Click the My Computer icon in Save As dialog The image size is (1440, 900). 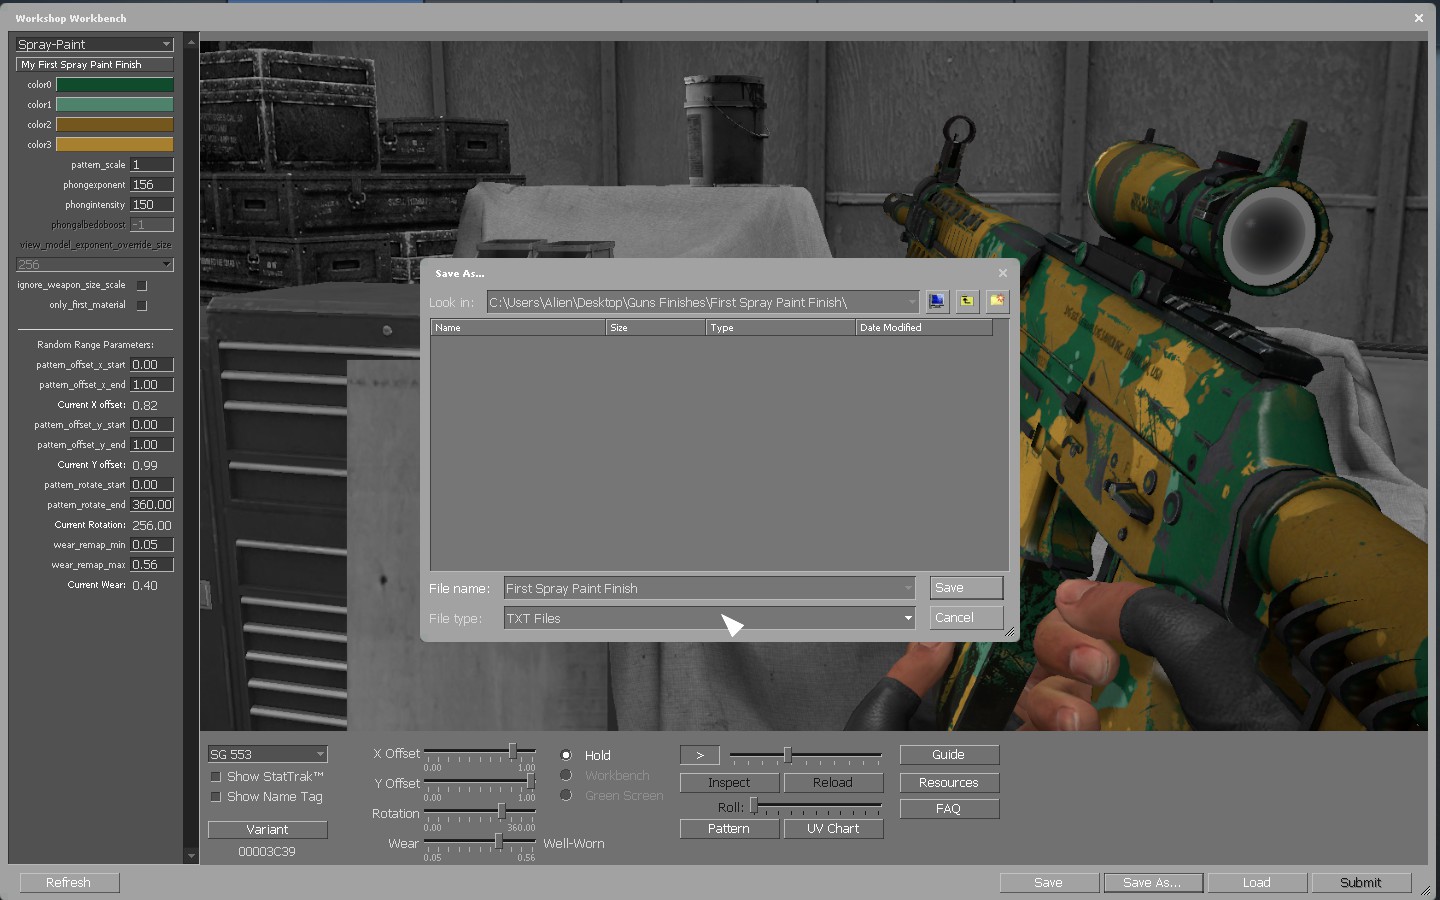pos(937,301)
